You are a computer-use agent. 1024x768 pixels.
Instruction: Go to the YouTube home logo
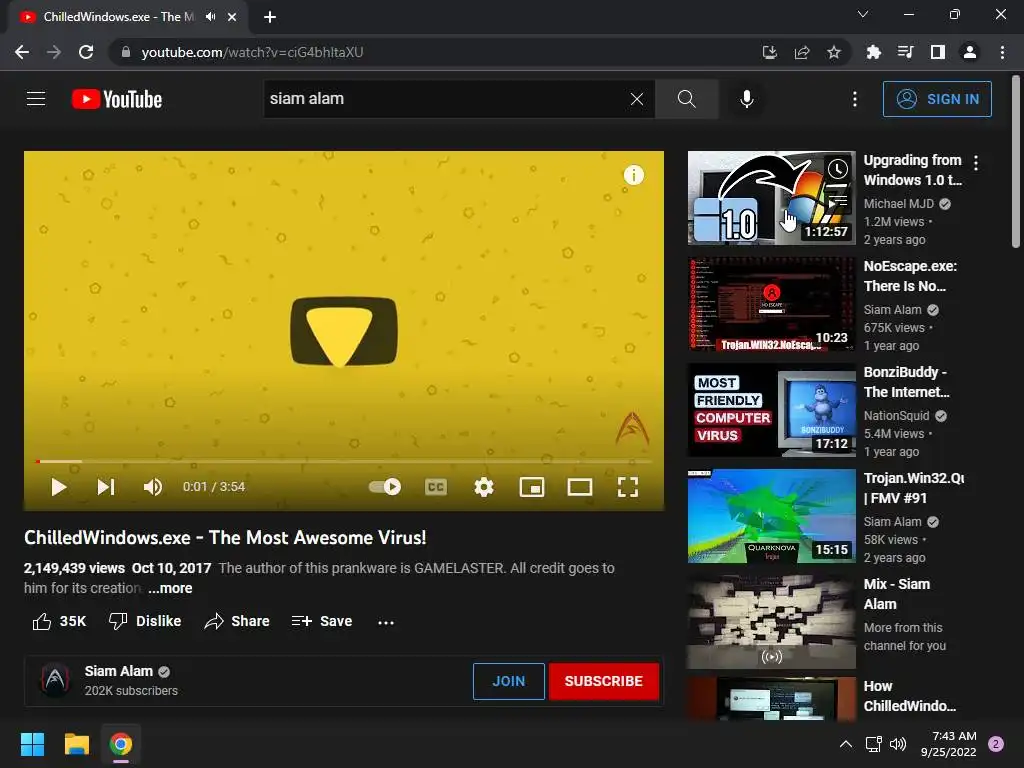[x=117, y=99]
